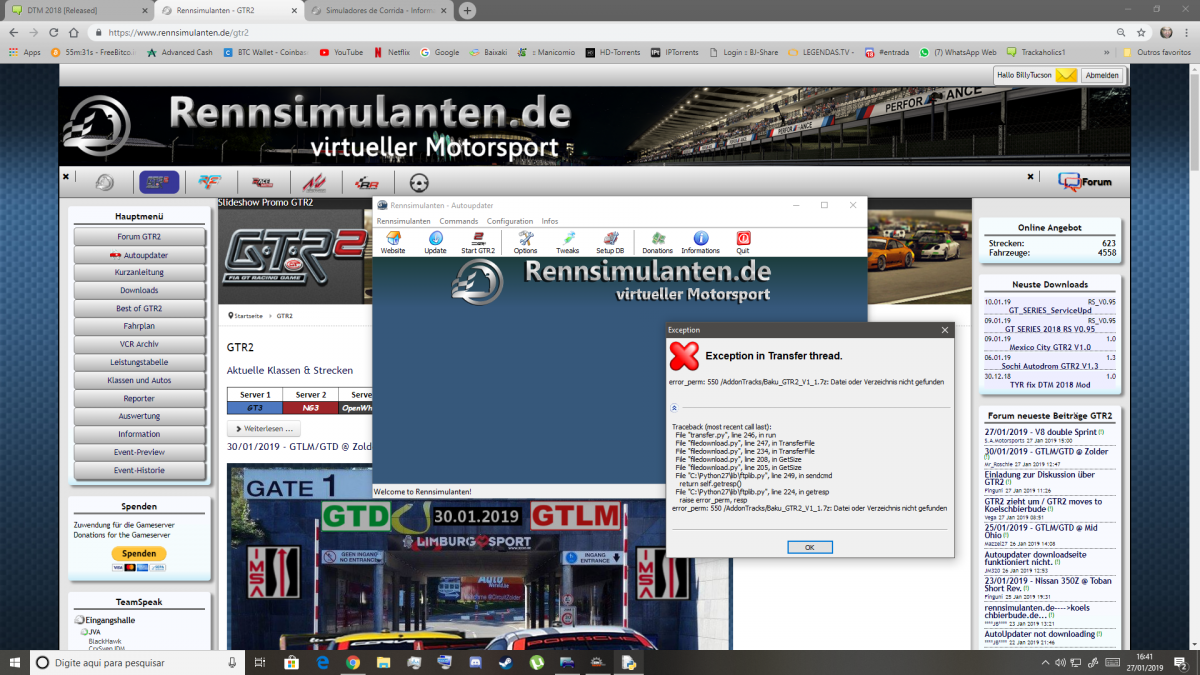Viewport: 1200px width, 675px height.
Task: Open the Commands menu
Action: (x=459, y=221)
